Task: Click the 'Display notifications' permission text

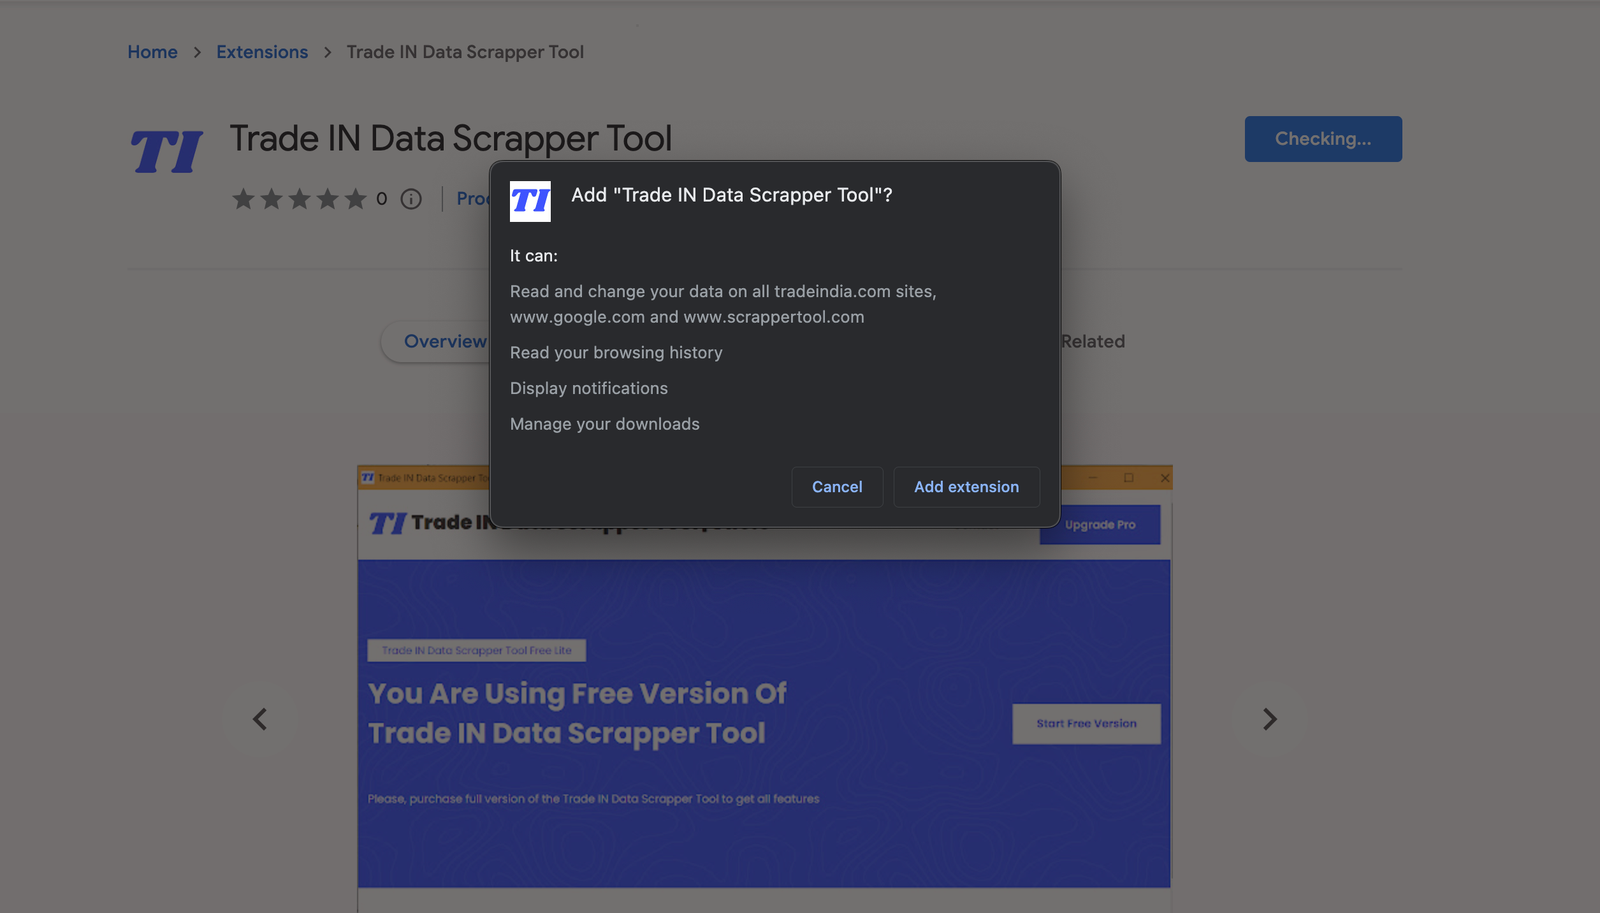Action: tap(589, 389)
